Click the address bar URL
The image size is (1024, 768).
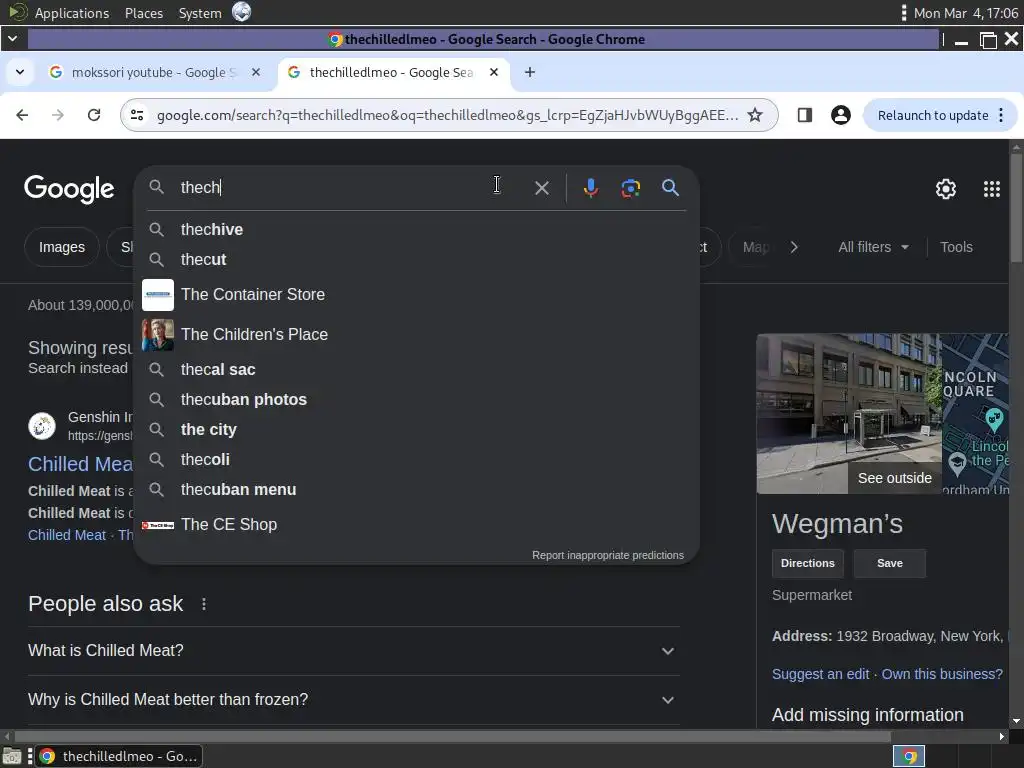447,116
